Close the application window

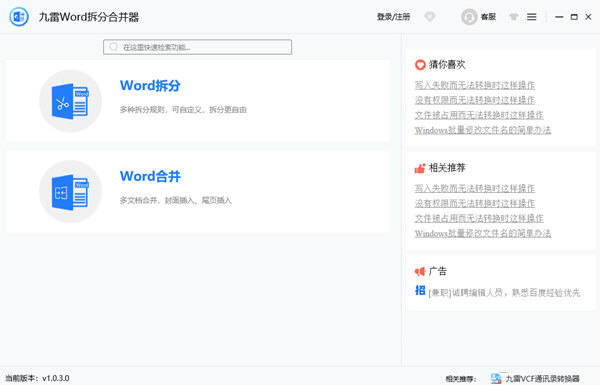pos(589,17)
